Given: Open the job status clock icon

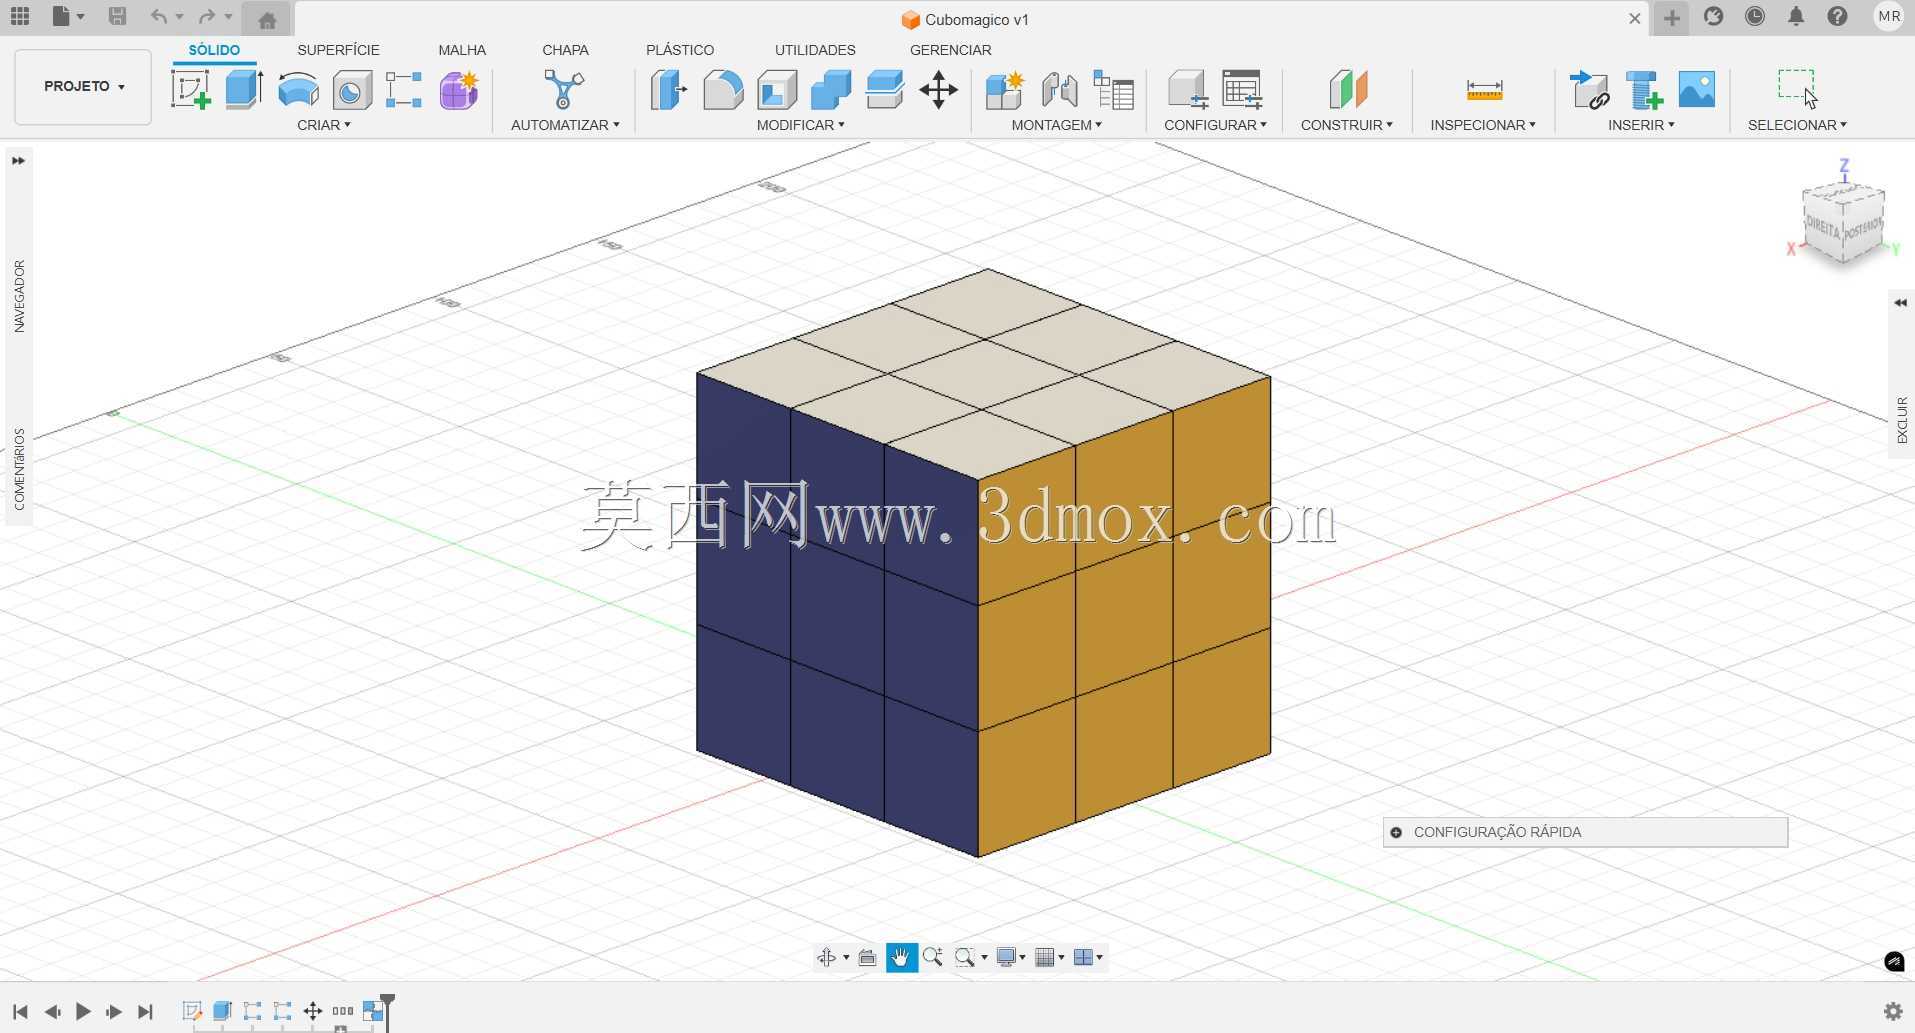Looking at the screenshot, I should [x=1755, y=16].
